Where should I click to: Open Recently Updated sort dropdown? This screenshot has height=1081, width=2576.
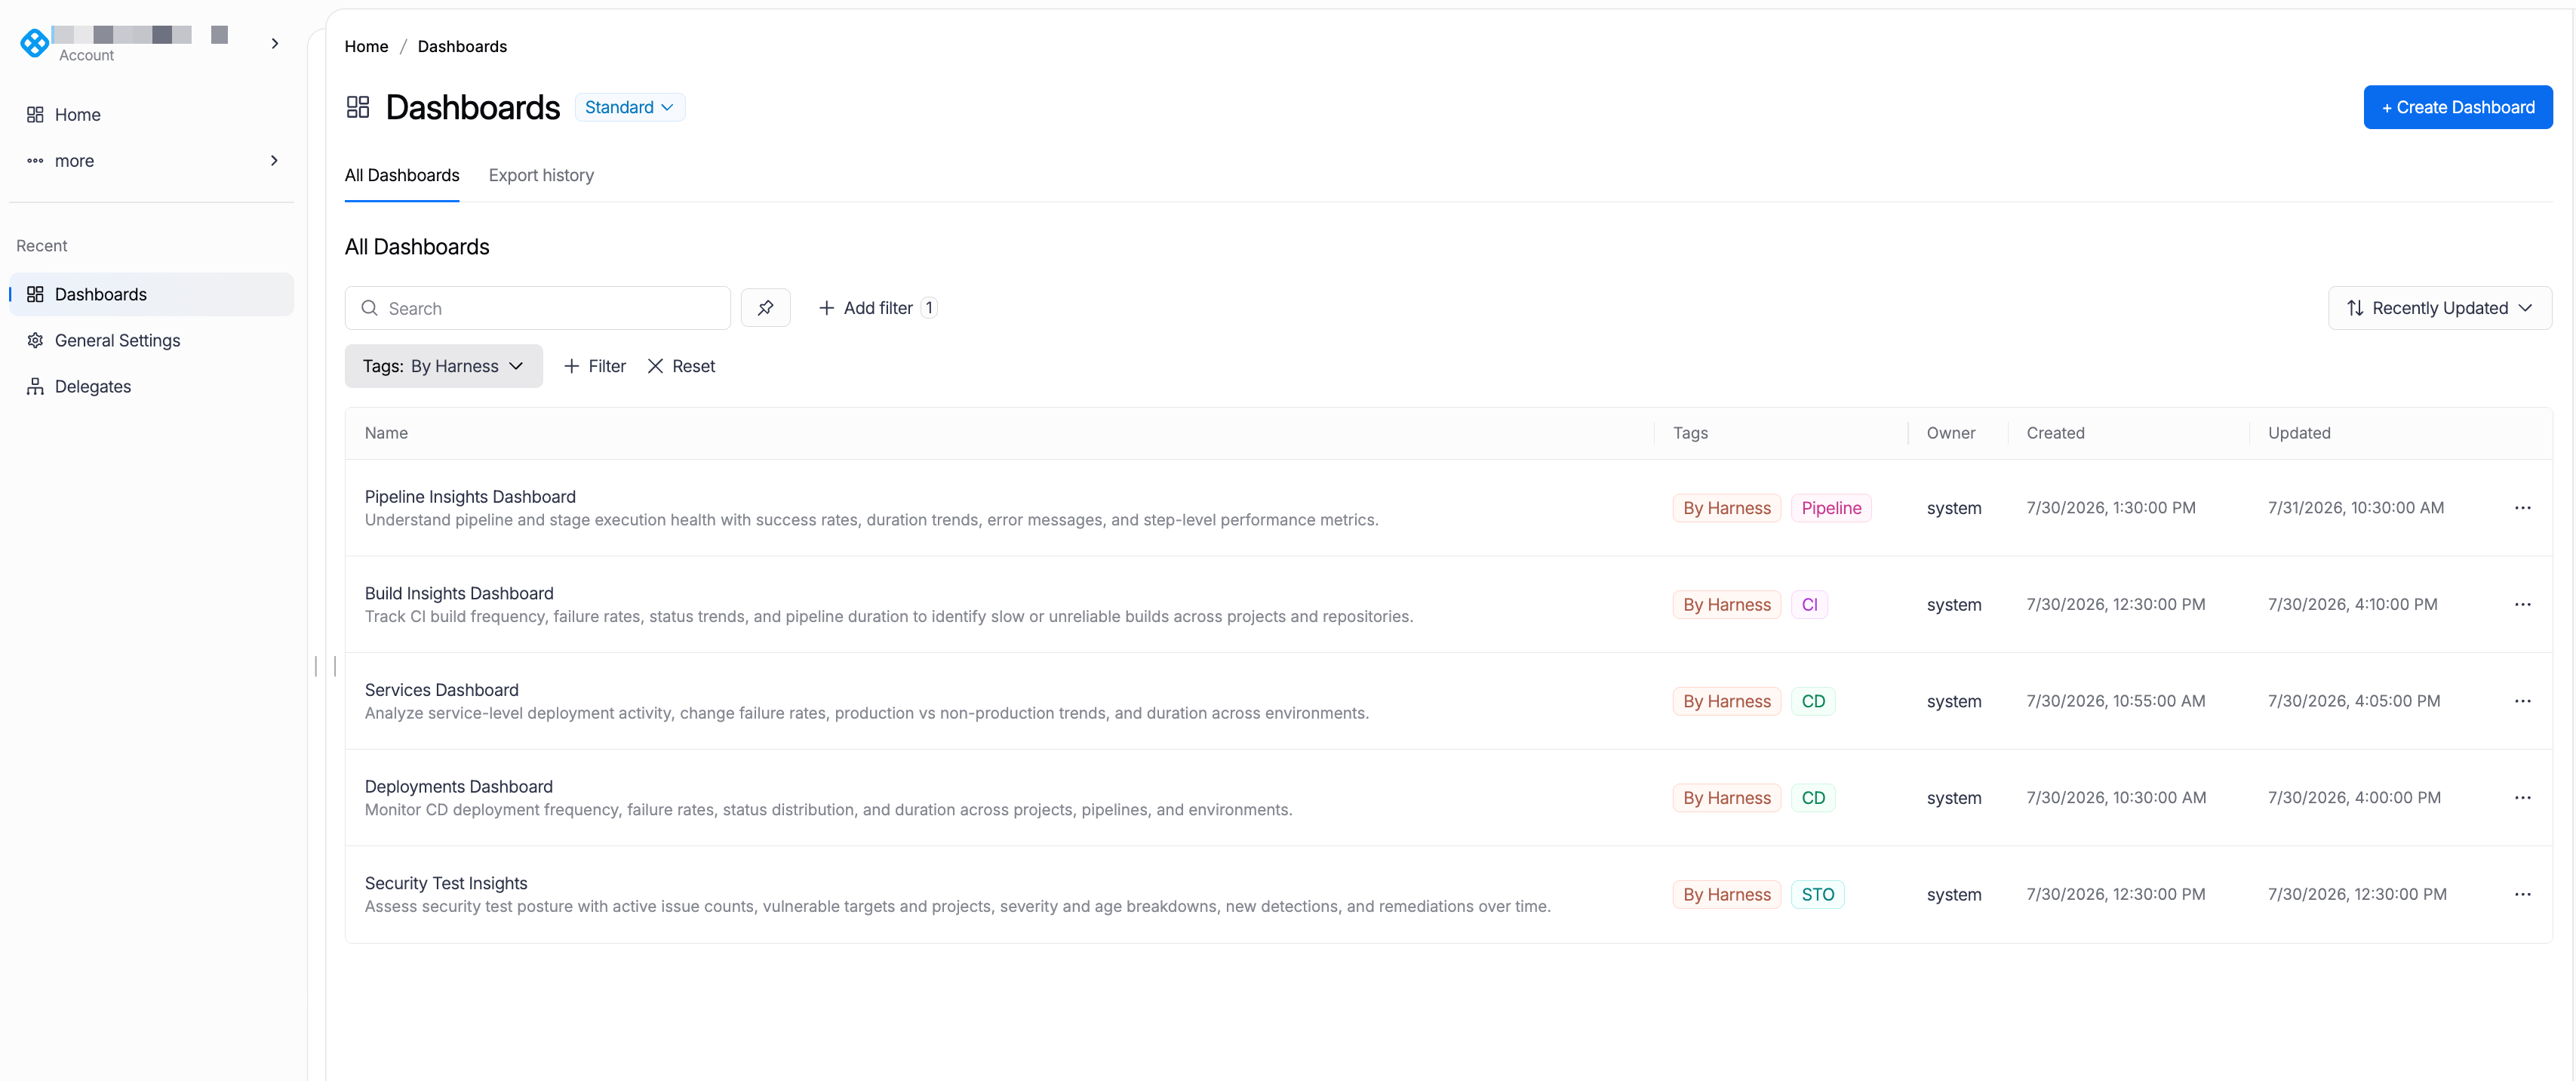tap(2439, 308)
